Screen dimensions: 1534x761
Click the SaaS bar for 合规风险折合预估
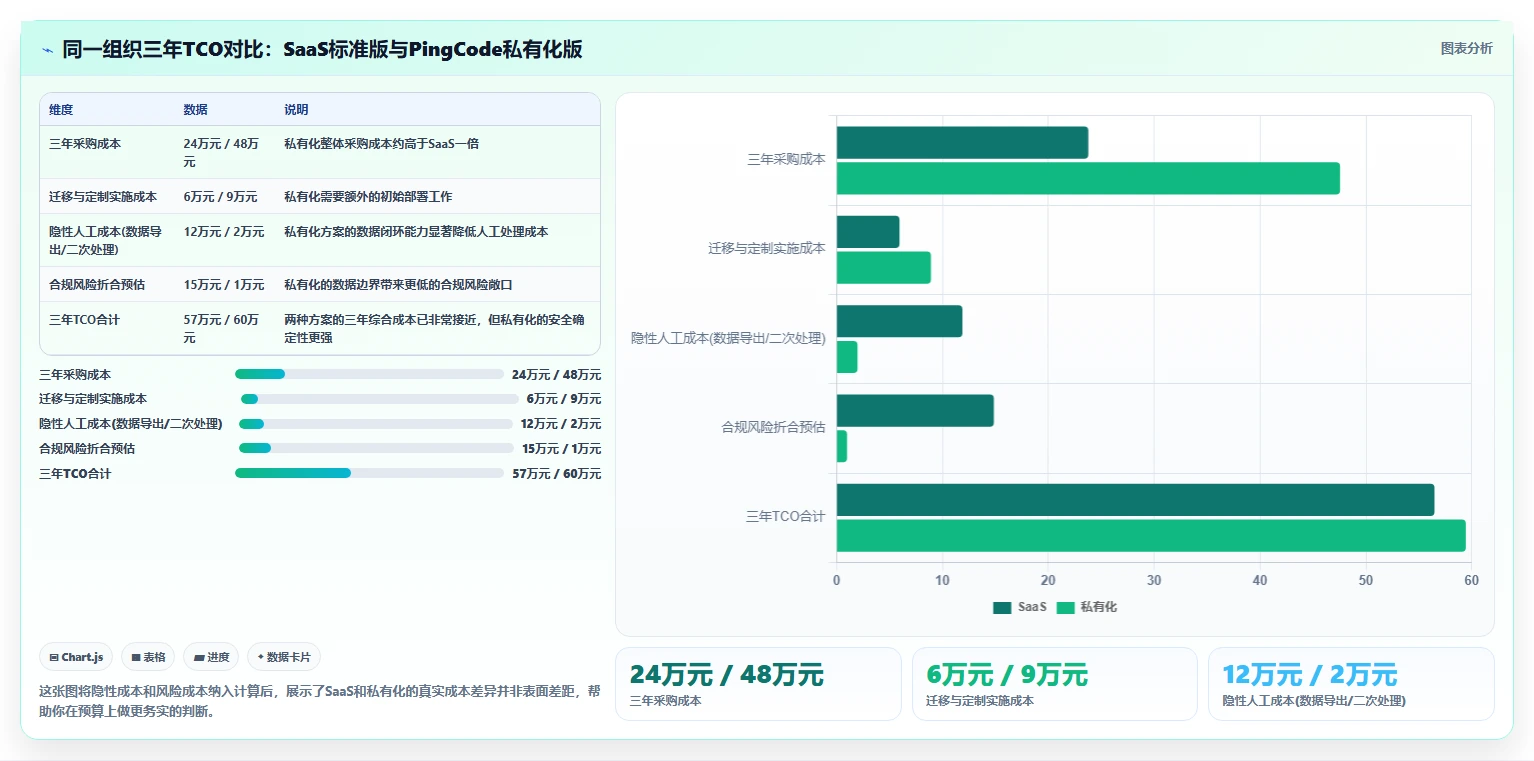[915, 411]
